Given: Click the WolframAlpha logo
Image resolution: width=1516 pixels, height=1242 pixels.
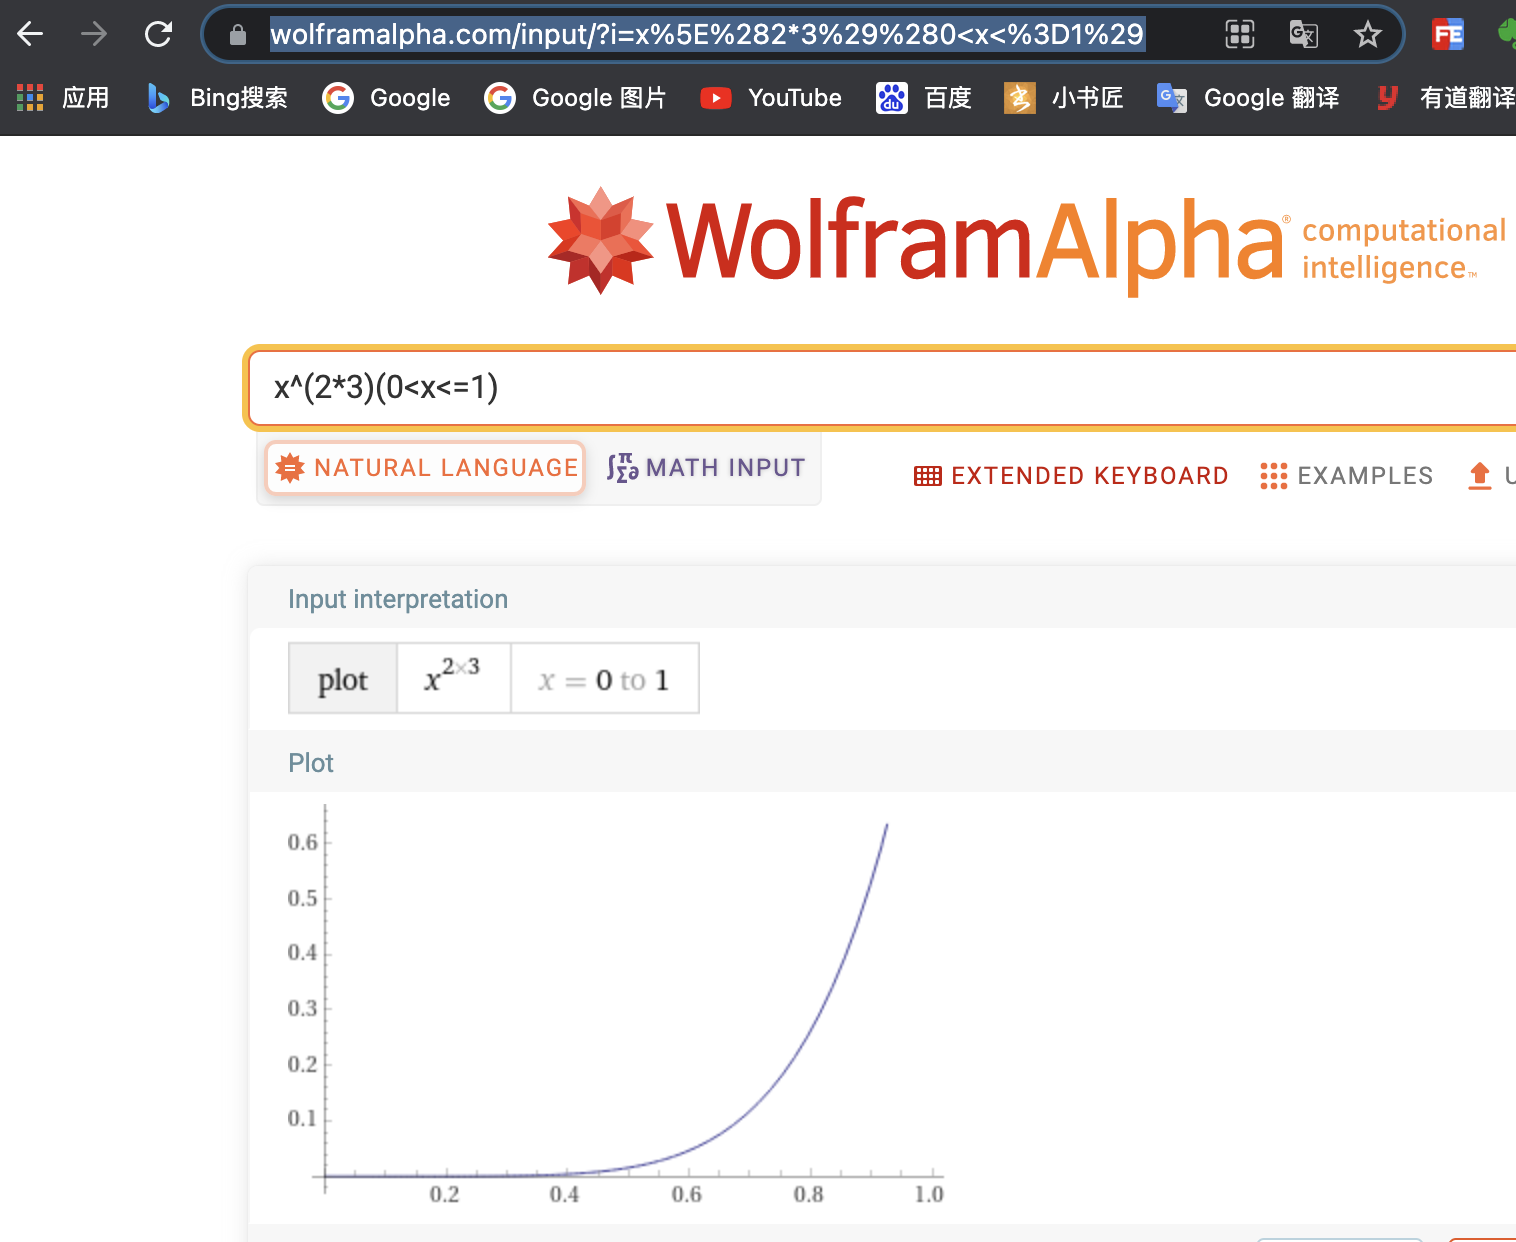Looking at the screenshot, I should click(1026, 241).
